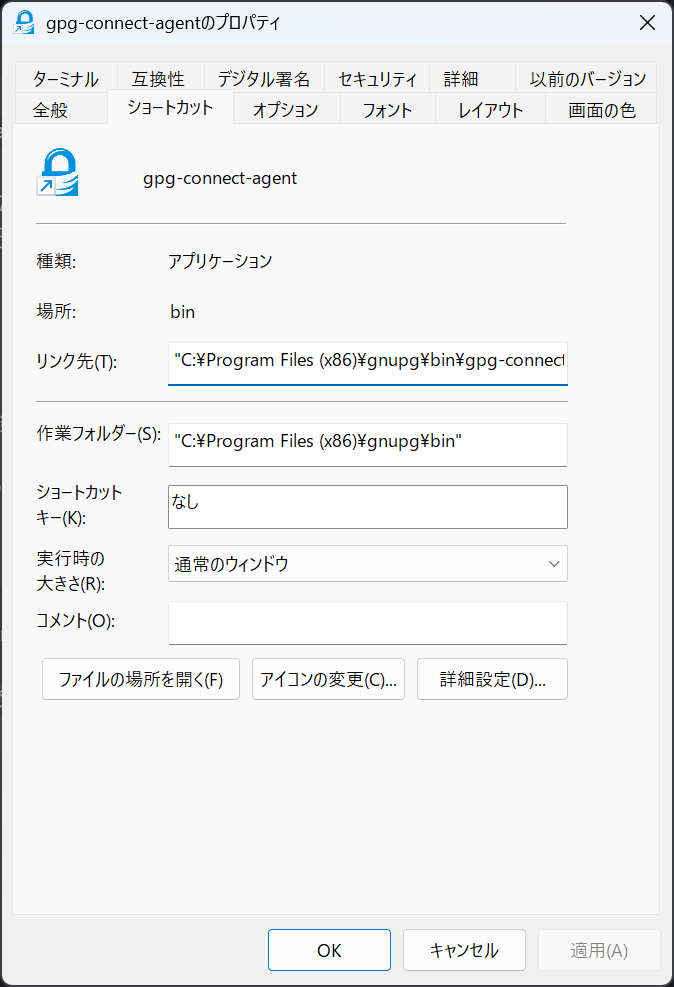This screenshot has width=674, height=987.
Task: Click inside the リンク先 target field
Action: click(x=367, y=360)
